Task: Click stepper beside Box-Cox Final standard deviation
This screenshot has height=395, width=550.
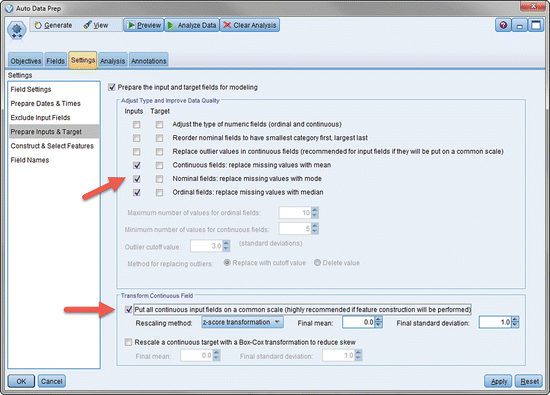Action: point(358,355)
